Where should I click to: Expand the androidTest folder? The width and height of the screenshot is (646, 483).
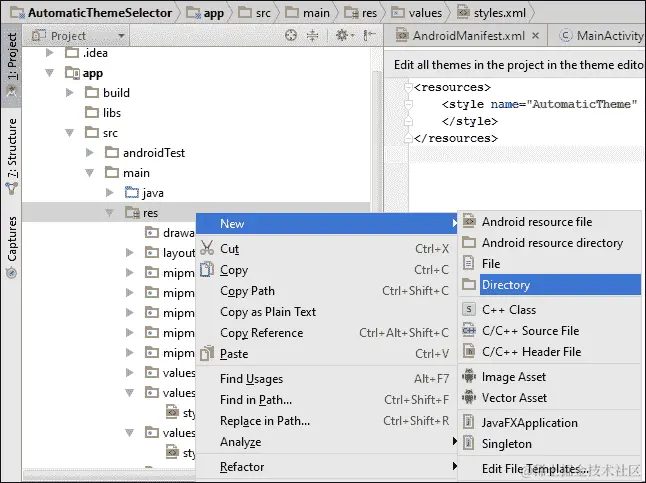pos(89,152)
